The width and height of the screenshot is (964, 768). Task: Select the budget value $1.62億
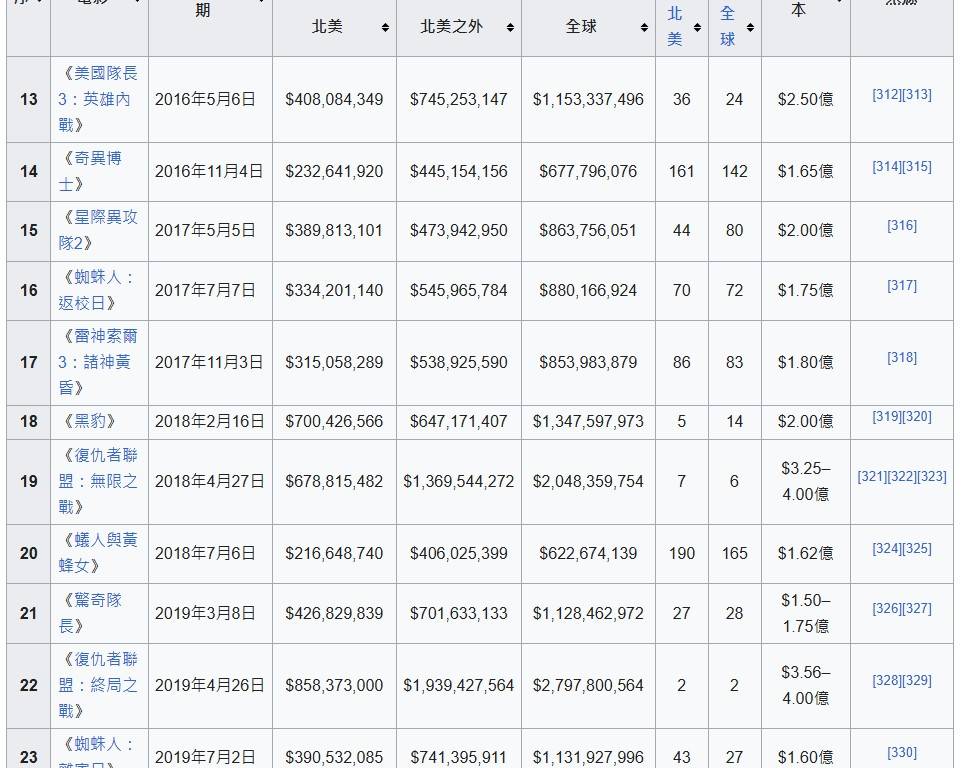tap(805, 553)
